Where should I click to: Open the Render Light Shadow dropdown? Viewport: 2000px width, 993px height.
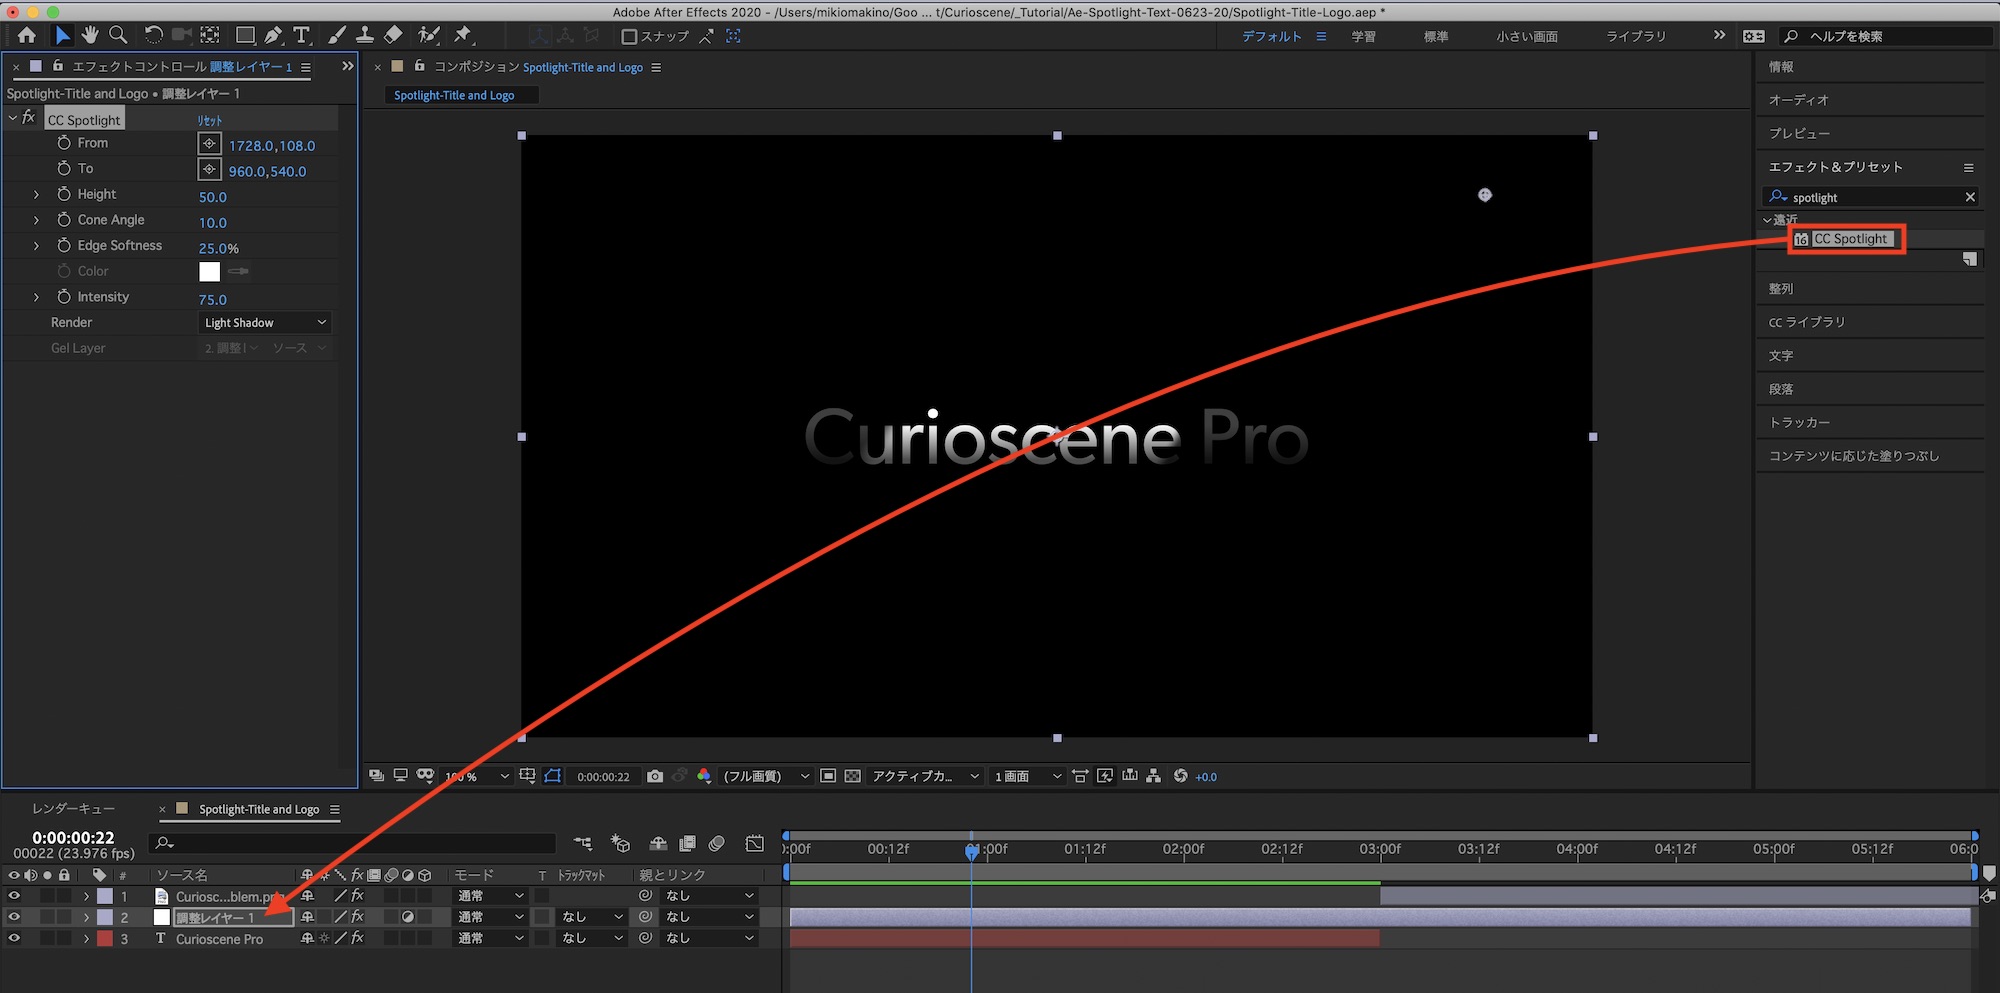coord(264,323)
